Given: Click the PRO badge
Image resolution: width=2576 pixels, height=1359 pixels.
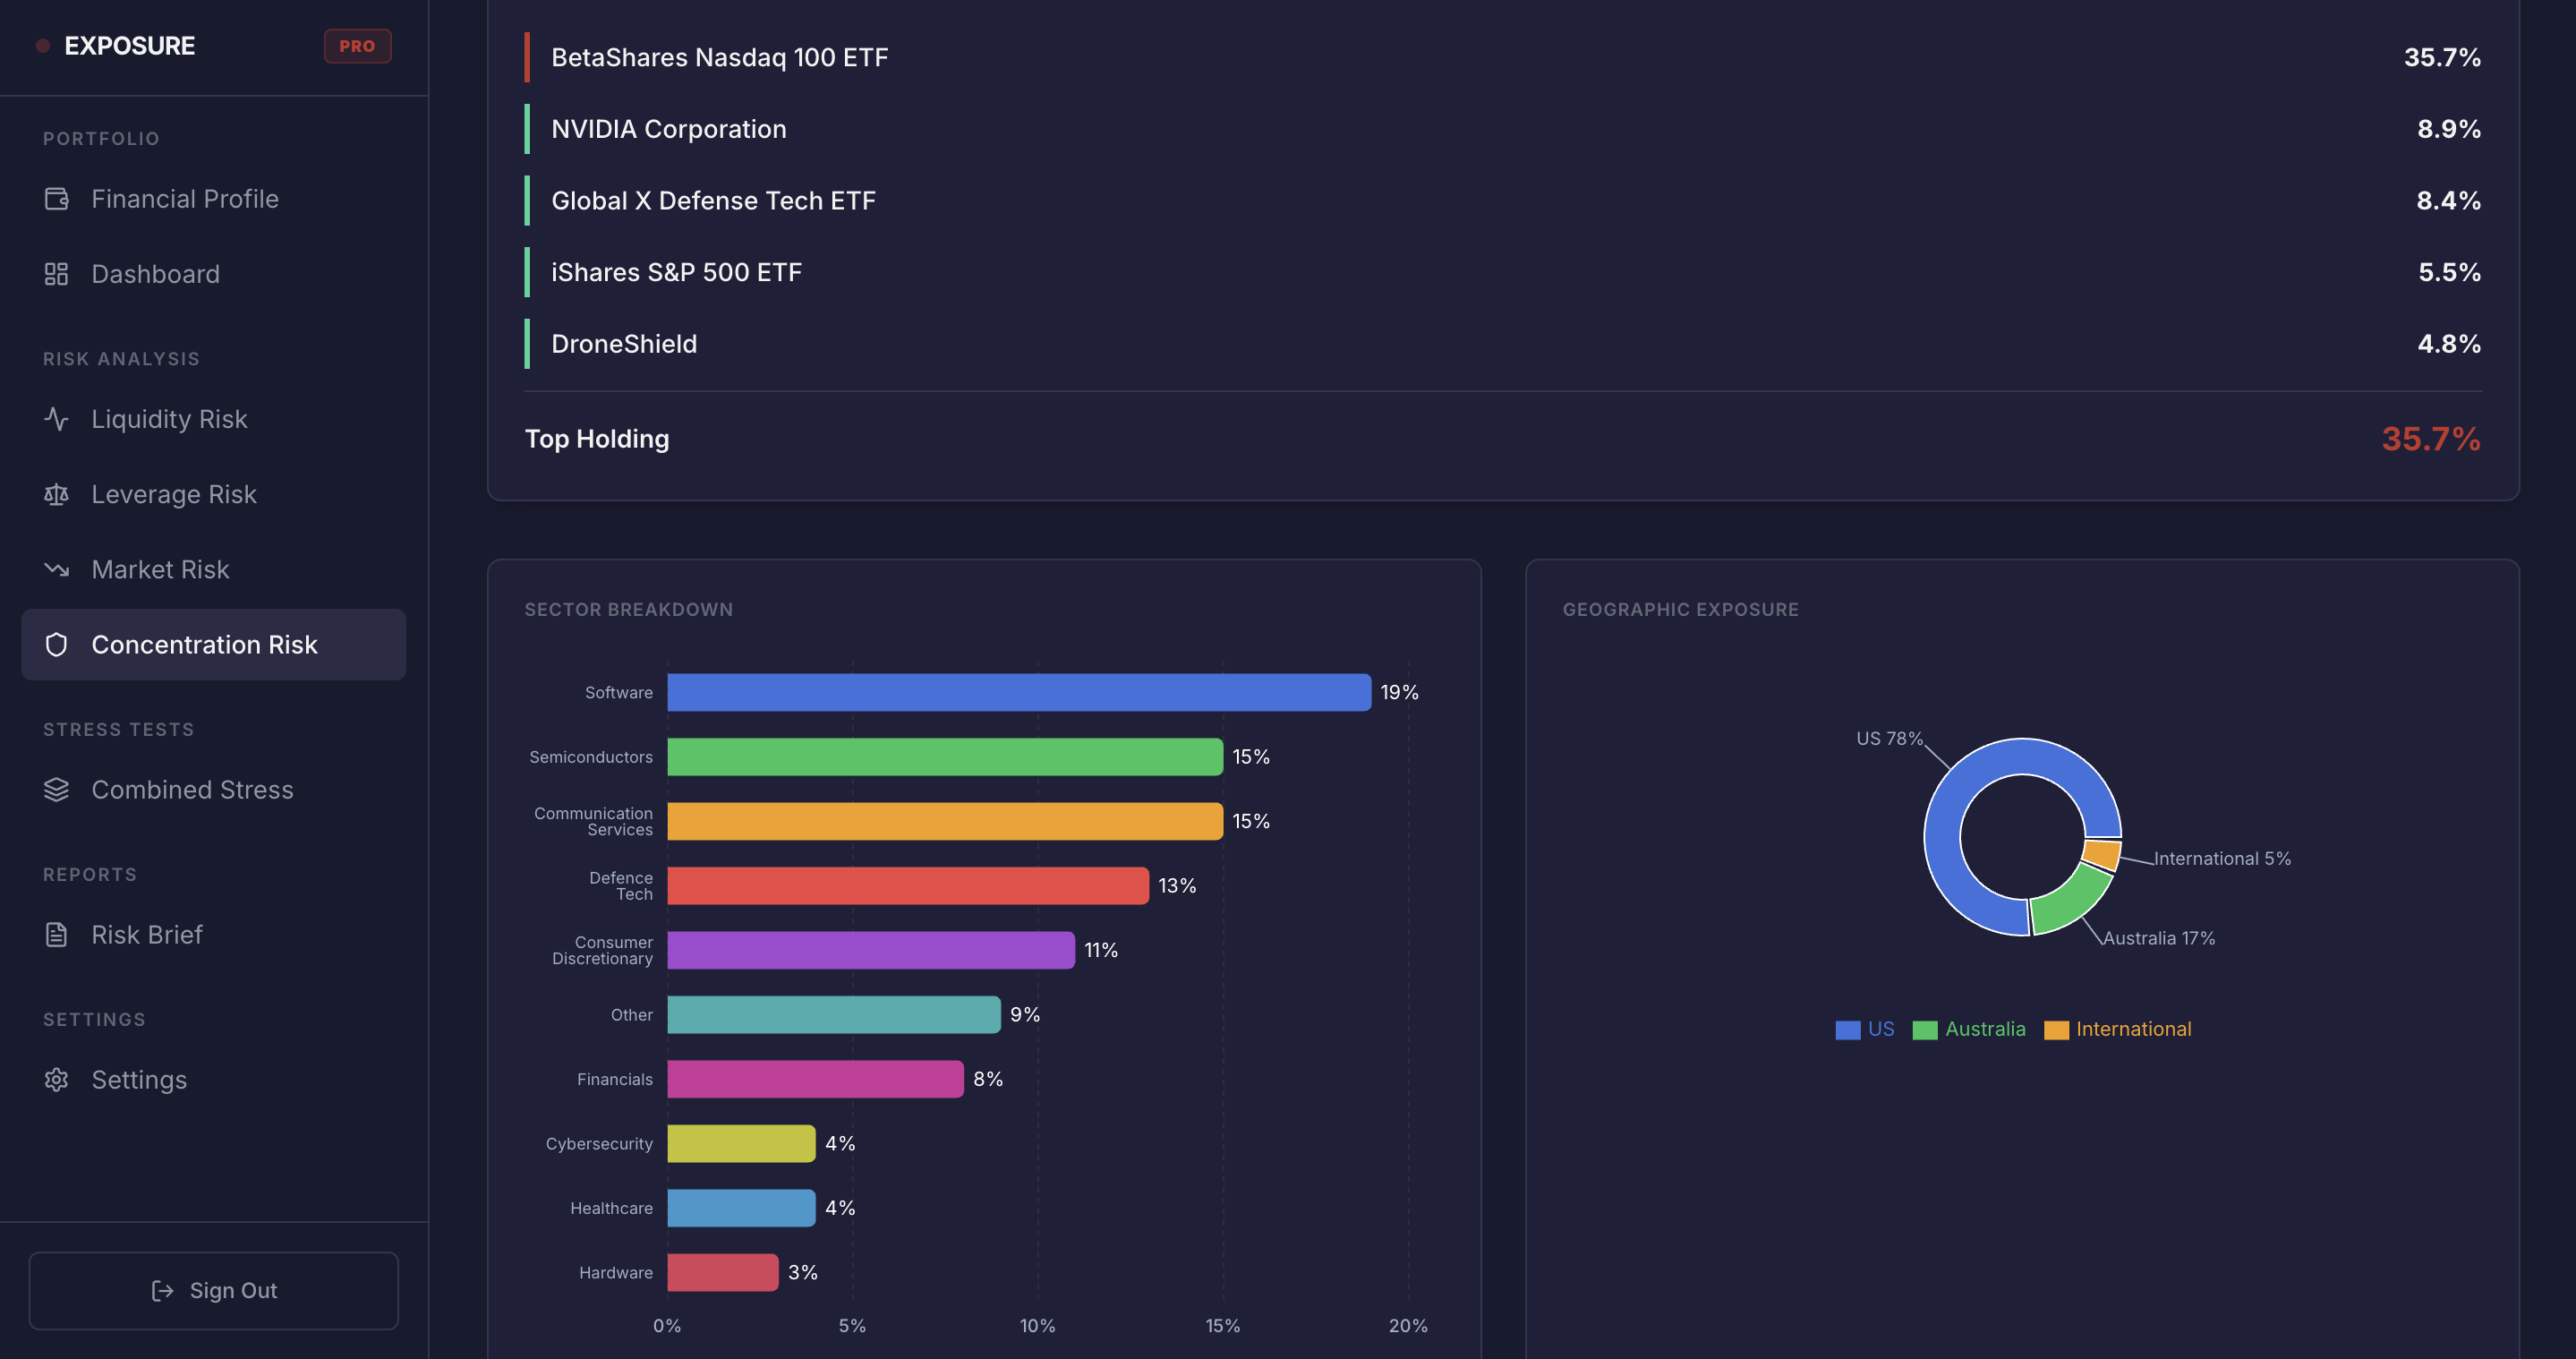Looking at the screenshot, I should 357,46.
